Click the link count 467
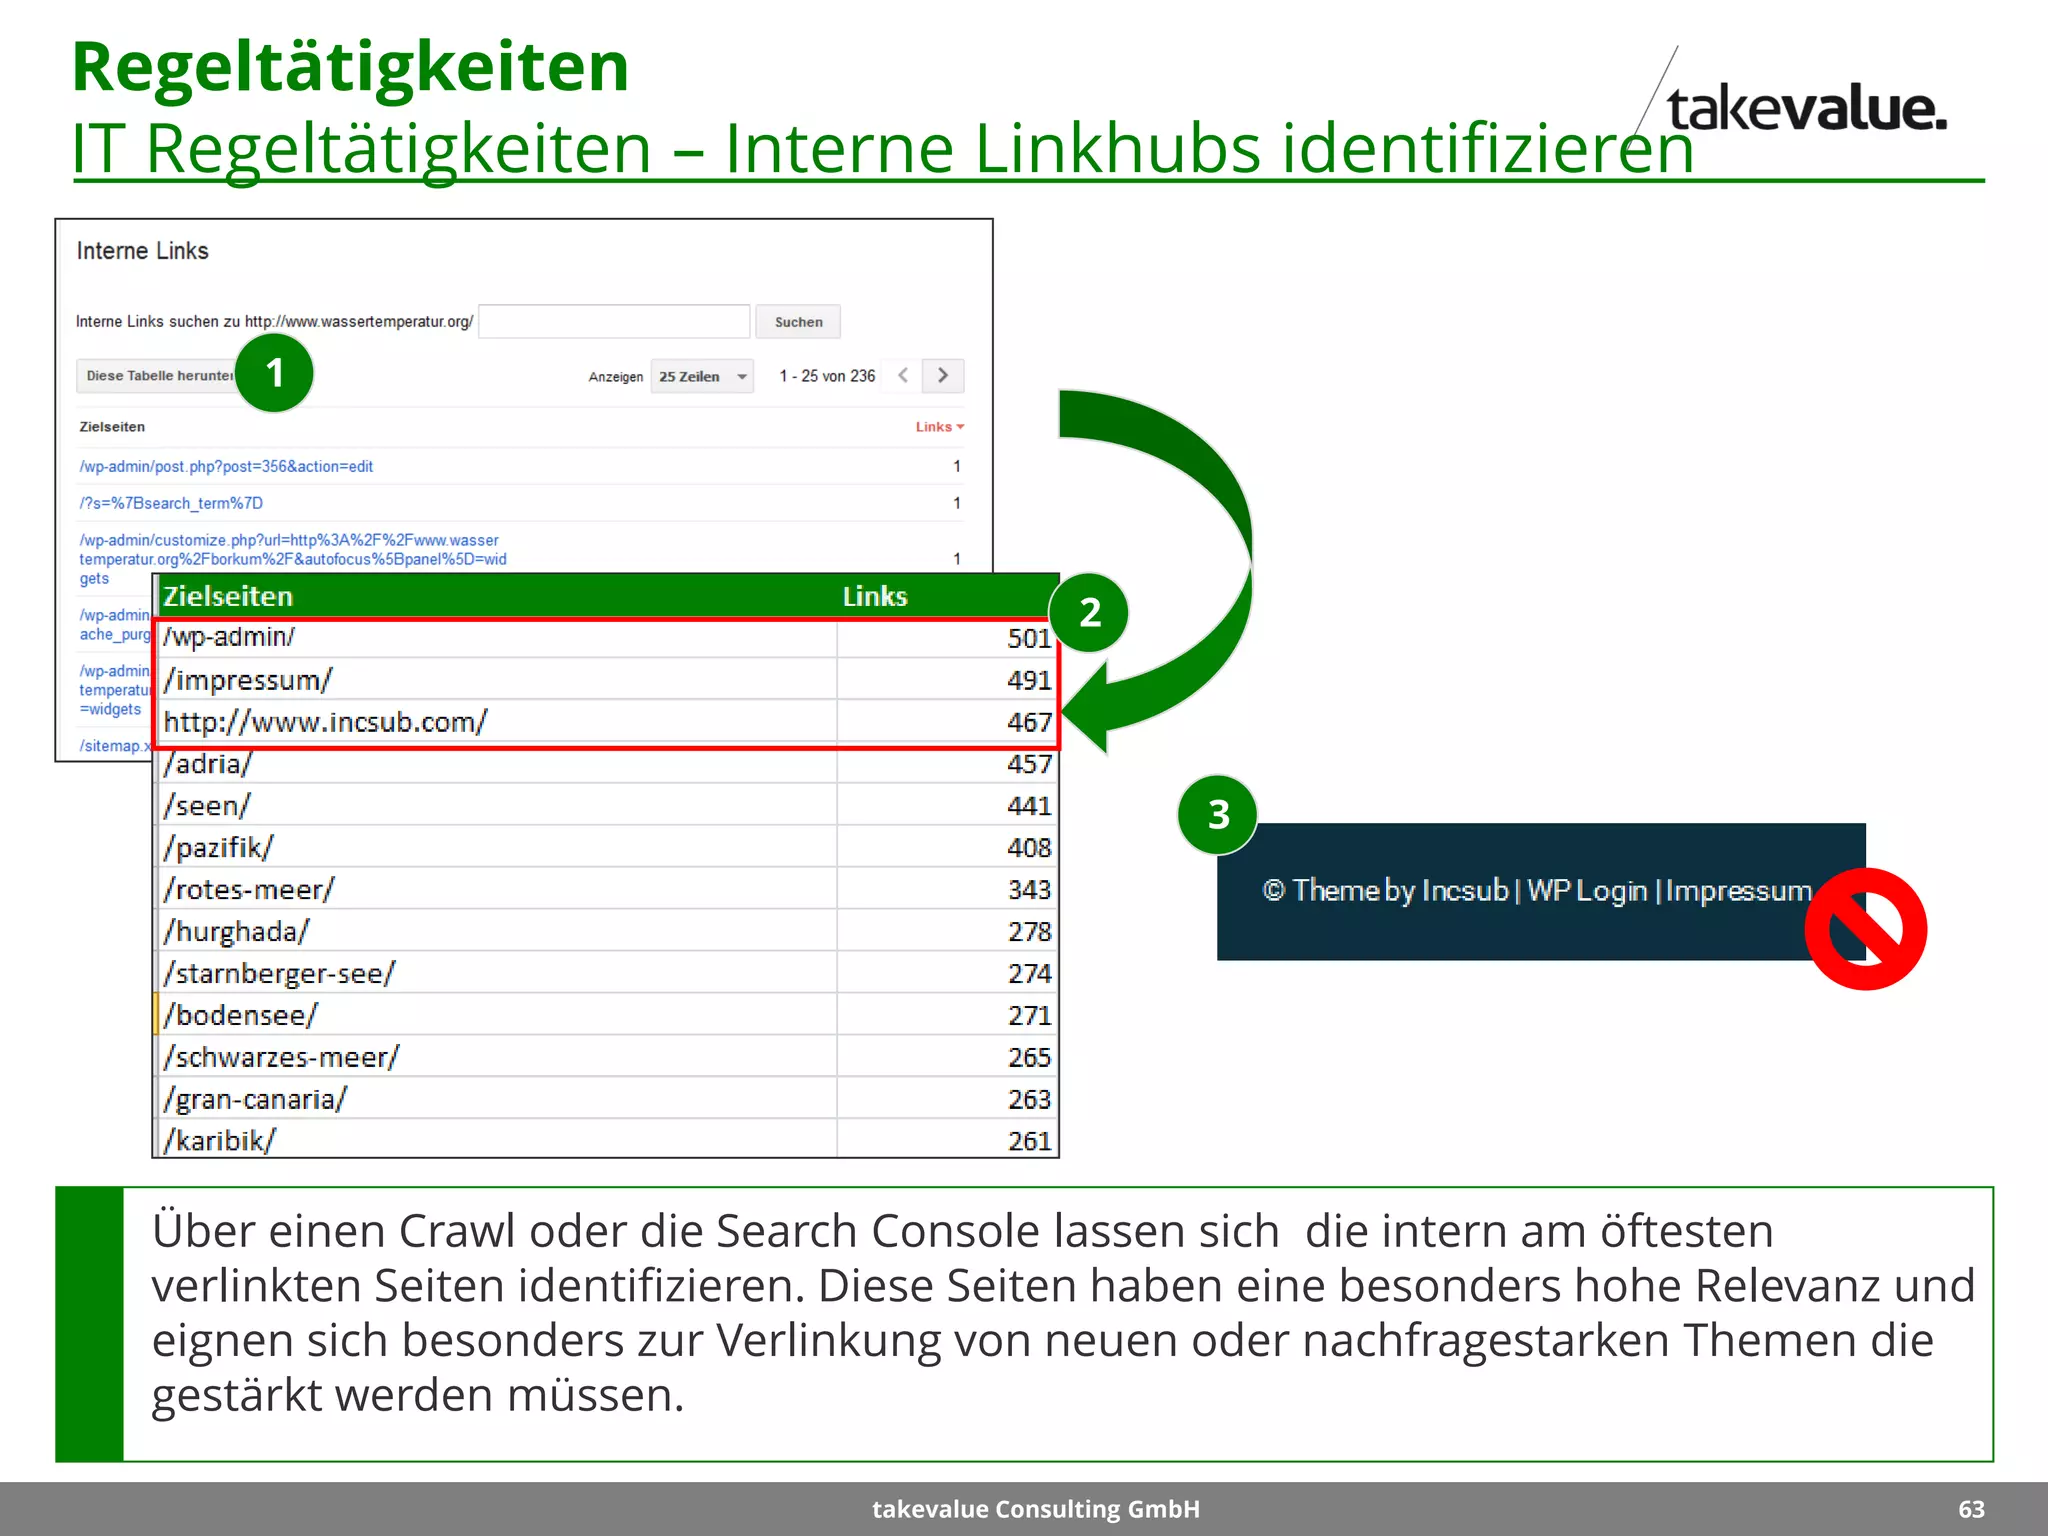2048x1536 pixels. tap(1029, 723)
